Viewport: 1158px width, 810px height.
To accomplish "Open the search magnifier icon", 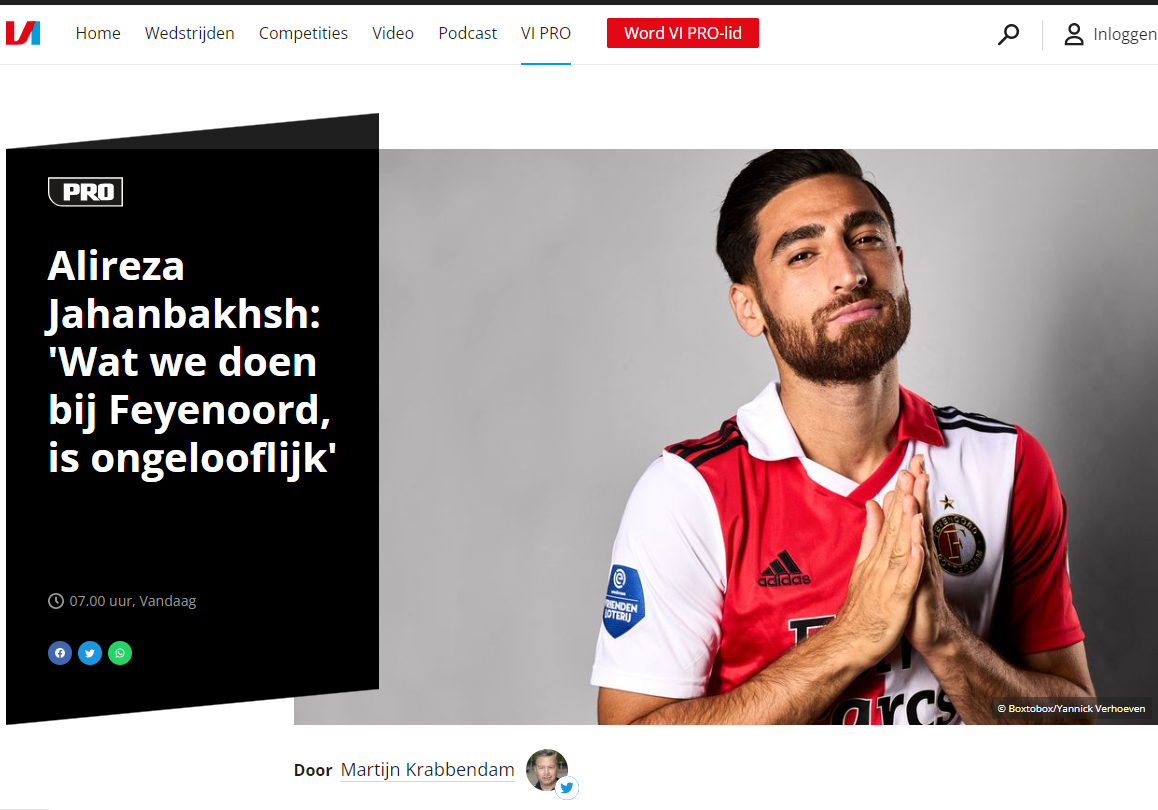I will coord(1008,34).
